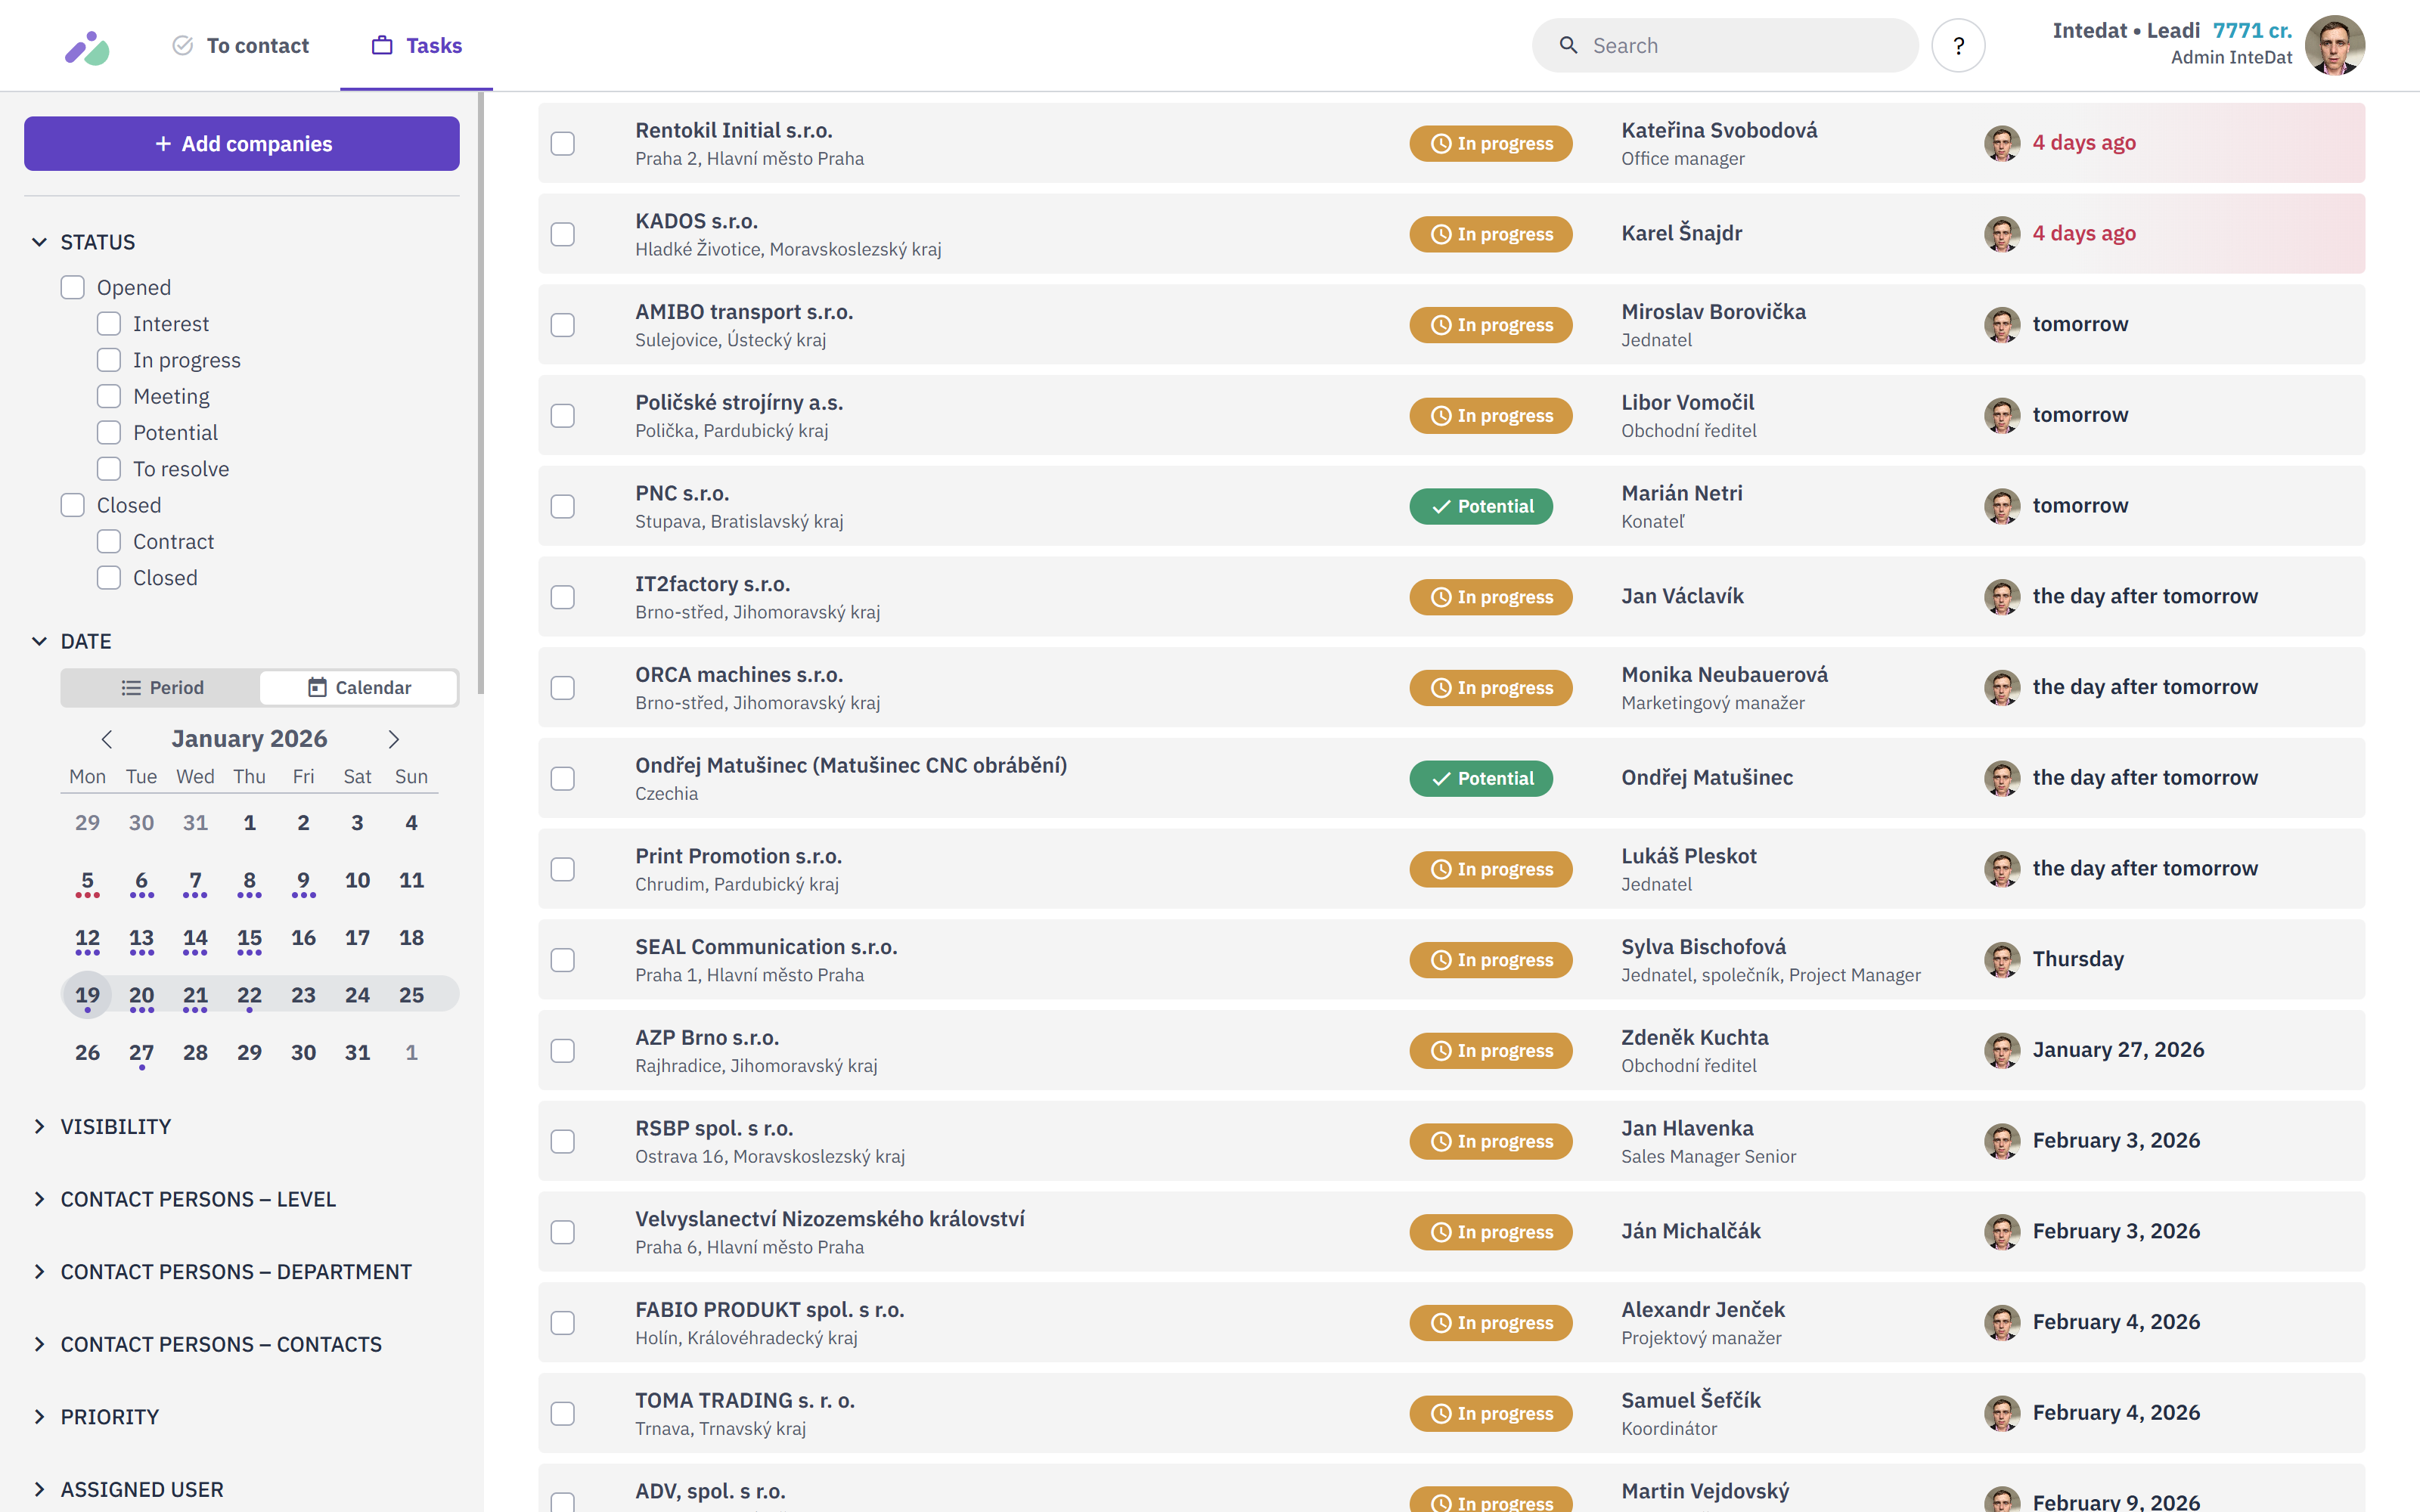Click search magnifier icon
Screen dimensions: 2420x1512
click(x=1568, y=46)
